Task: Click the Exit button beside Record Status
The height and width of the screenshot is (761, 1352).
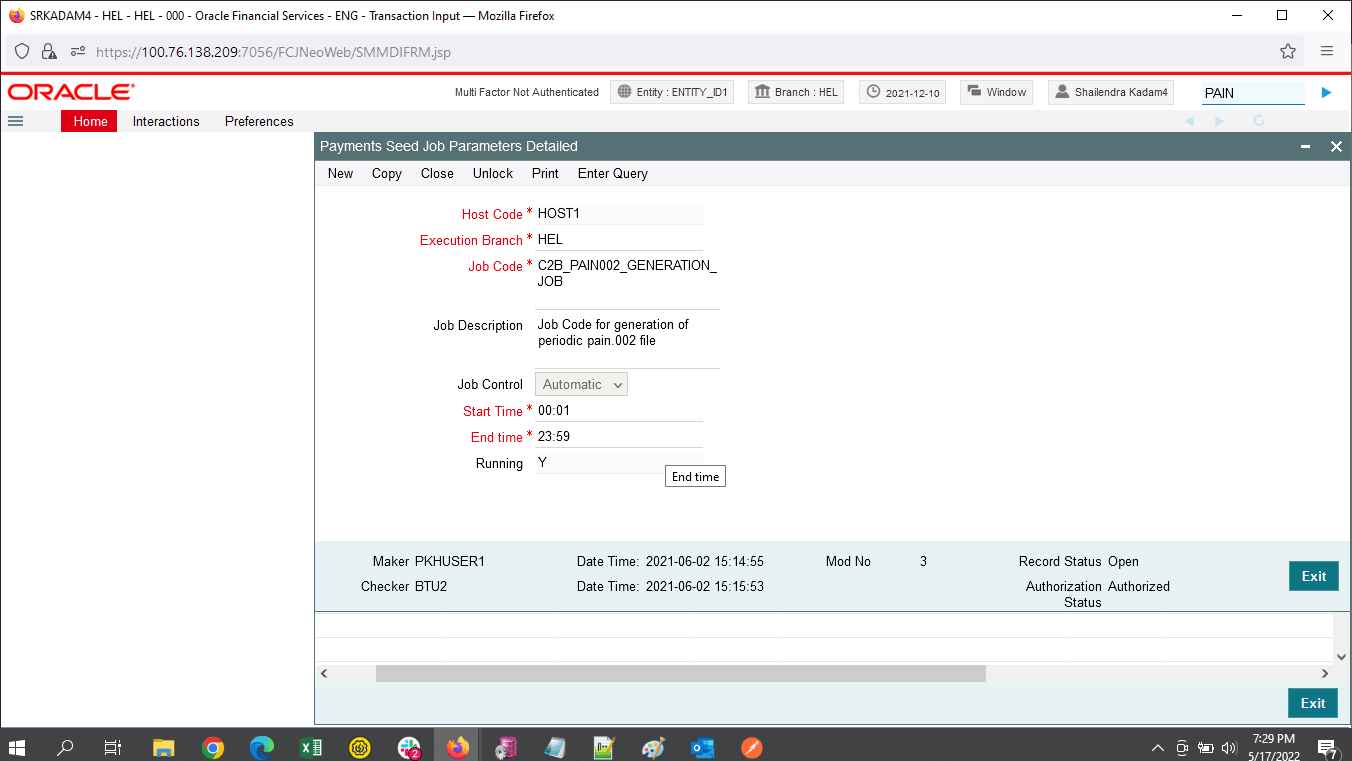Action: point(1314,576)
